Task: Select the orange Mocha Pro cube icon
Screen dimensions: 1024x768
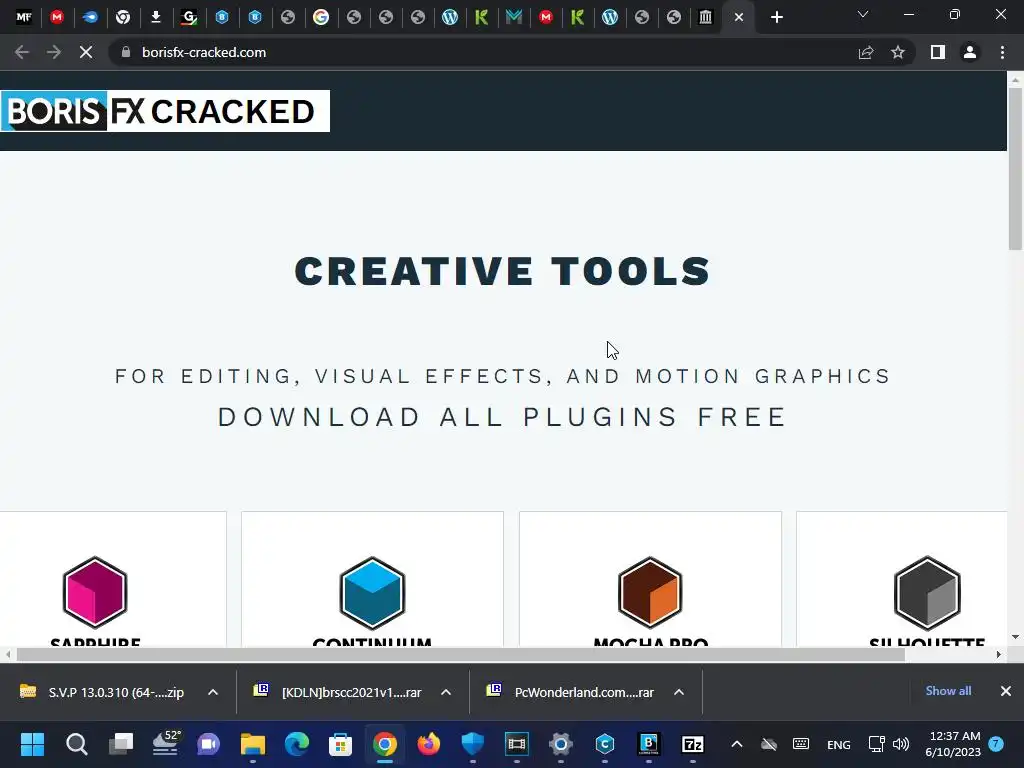Action: [x=650, y=592]
